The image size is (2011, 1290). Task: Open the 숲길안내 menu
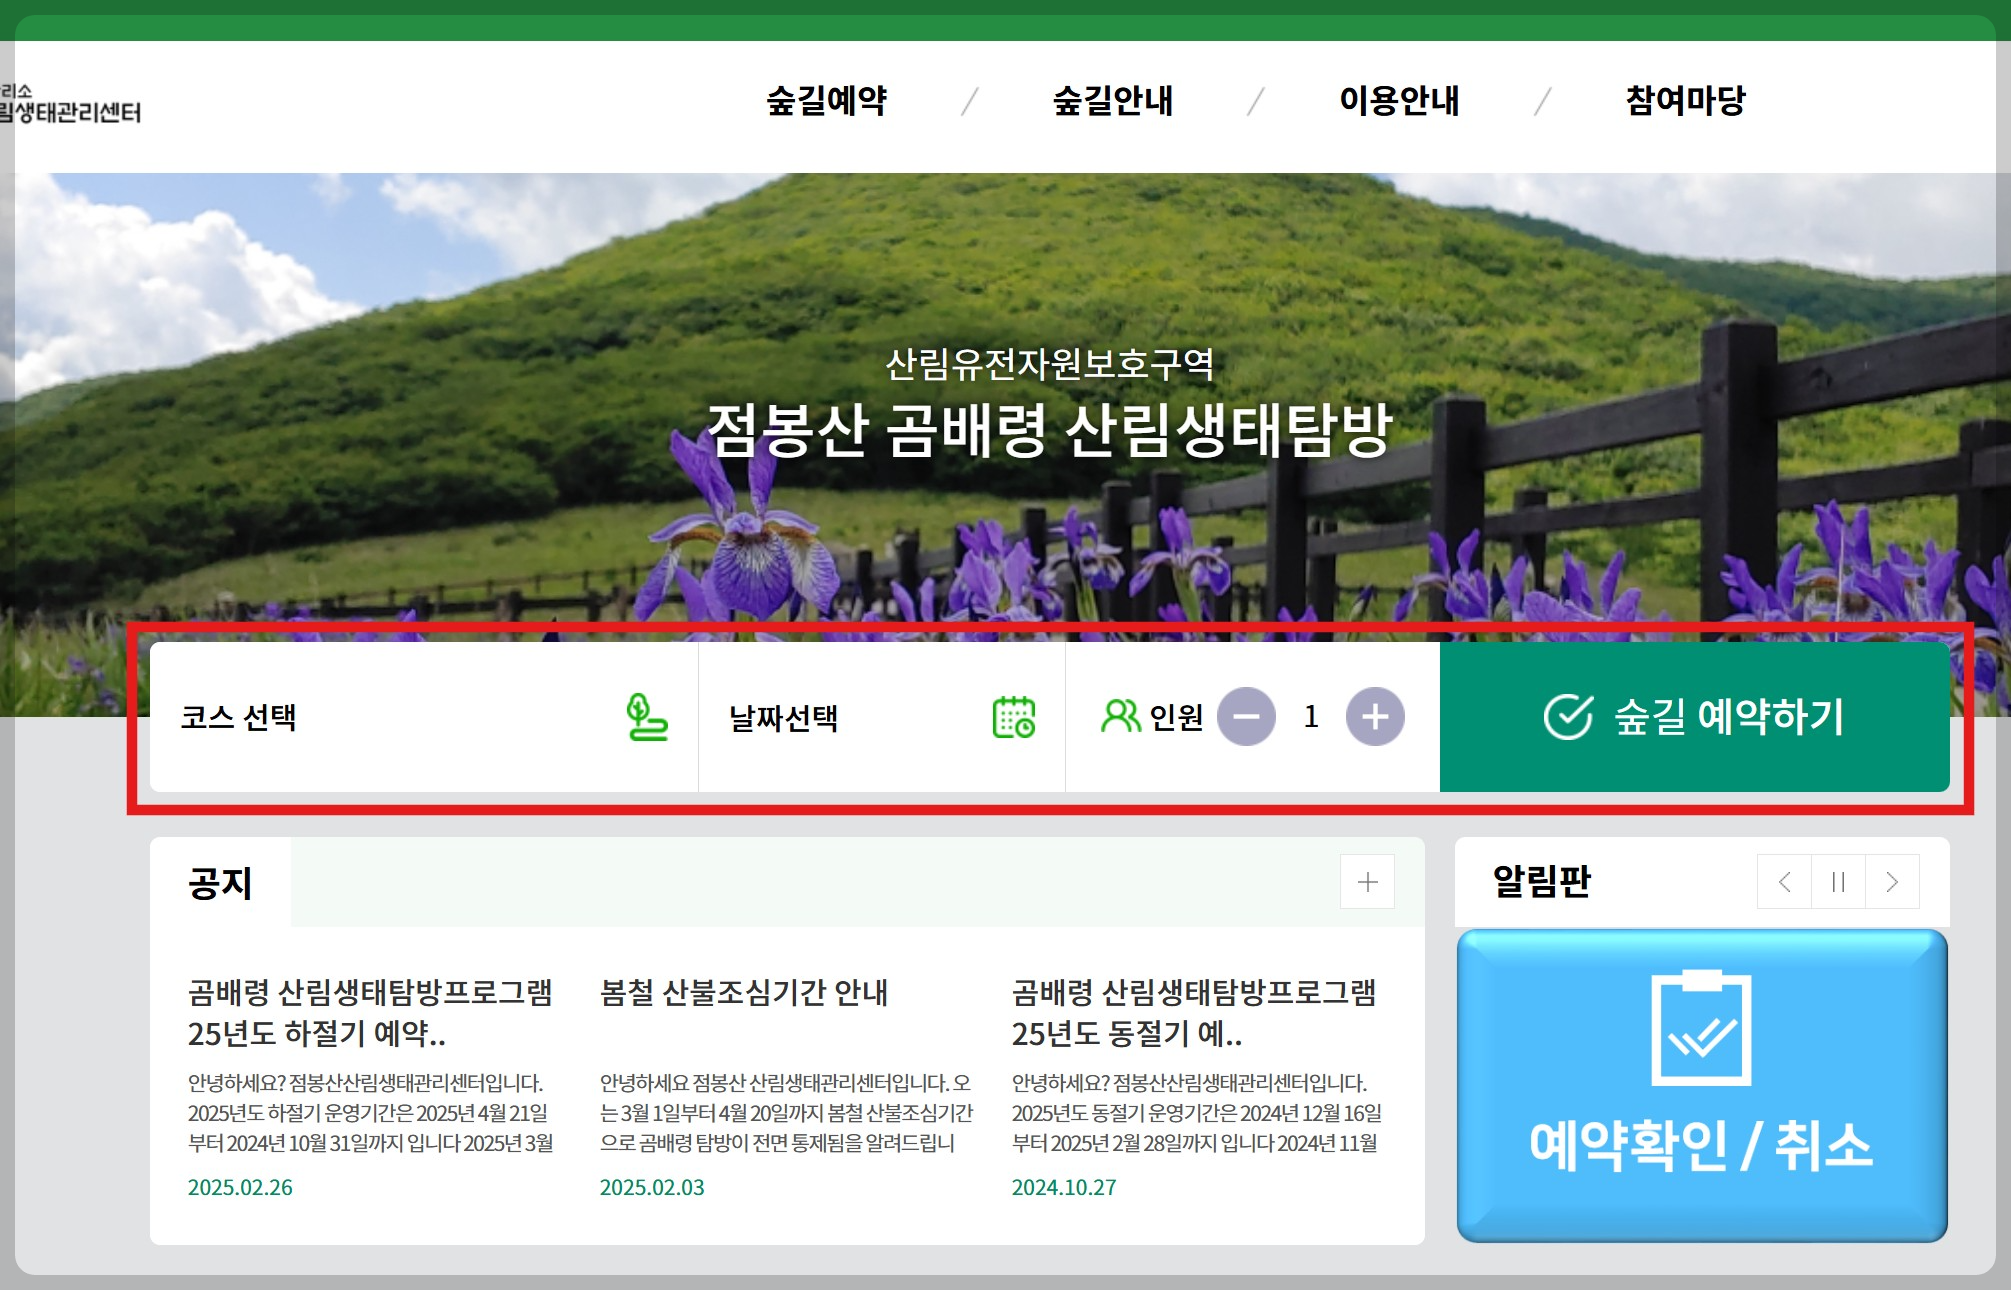(1112, 101)
